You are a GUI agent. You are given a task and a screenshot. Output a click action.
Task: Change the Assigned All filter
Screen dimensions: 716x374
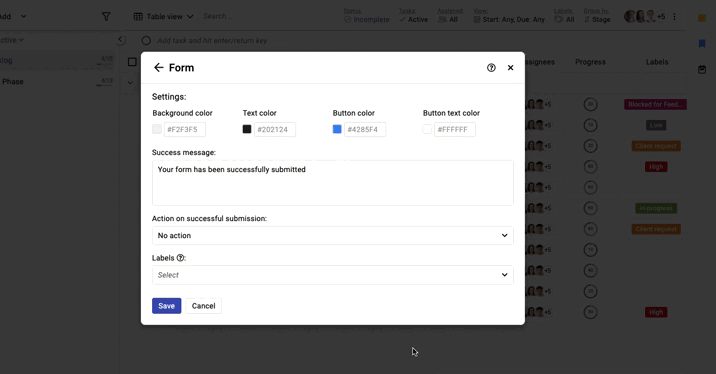coord(449,16)
